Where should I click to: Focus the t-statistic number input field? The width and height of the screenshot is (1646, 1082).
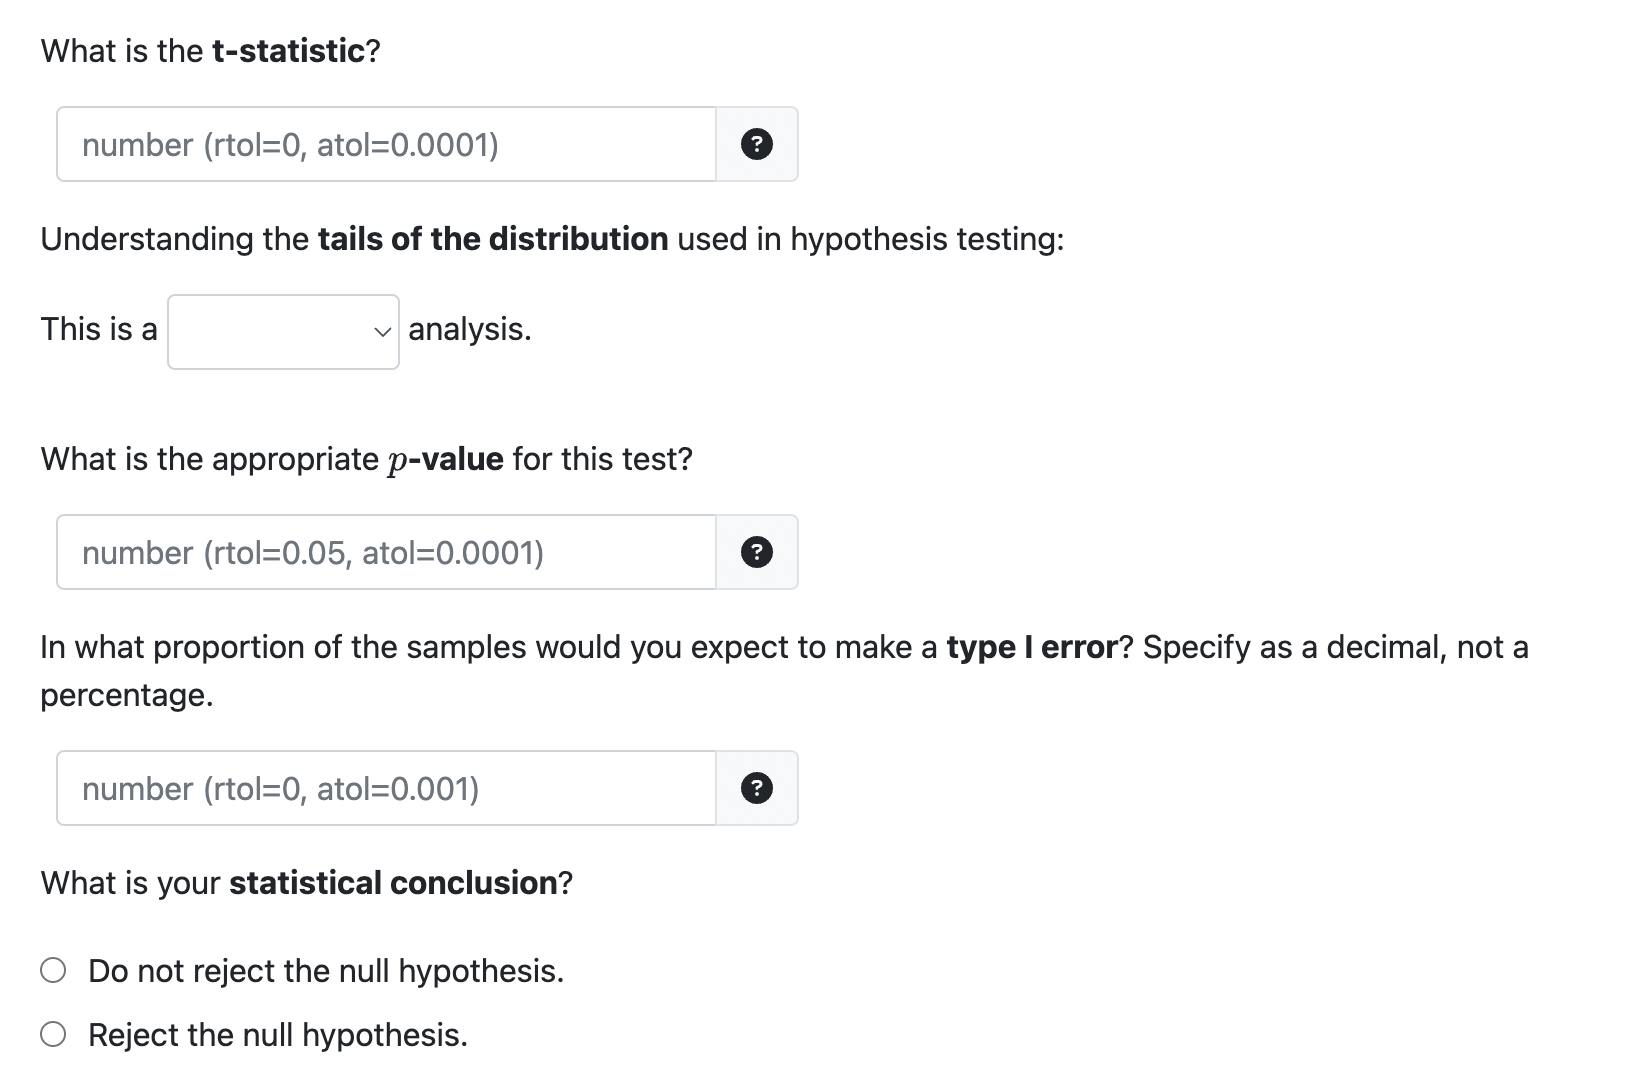coord(387,145)
